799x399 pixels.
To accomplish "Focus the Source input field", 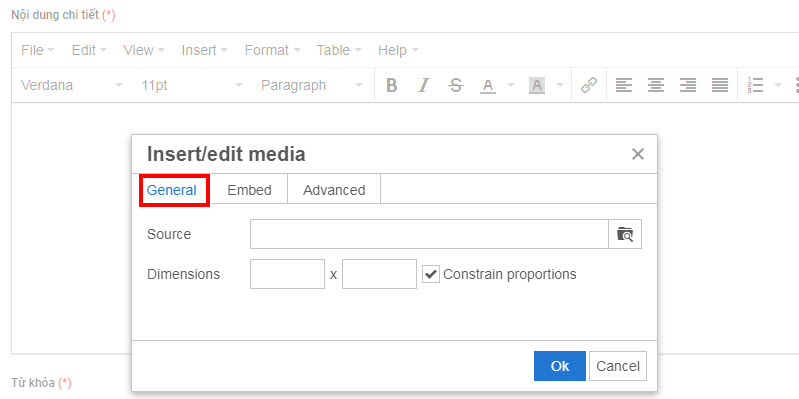I will point(429,234).
